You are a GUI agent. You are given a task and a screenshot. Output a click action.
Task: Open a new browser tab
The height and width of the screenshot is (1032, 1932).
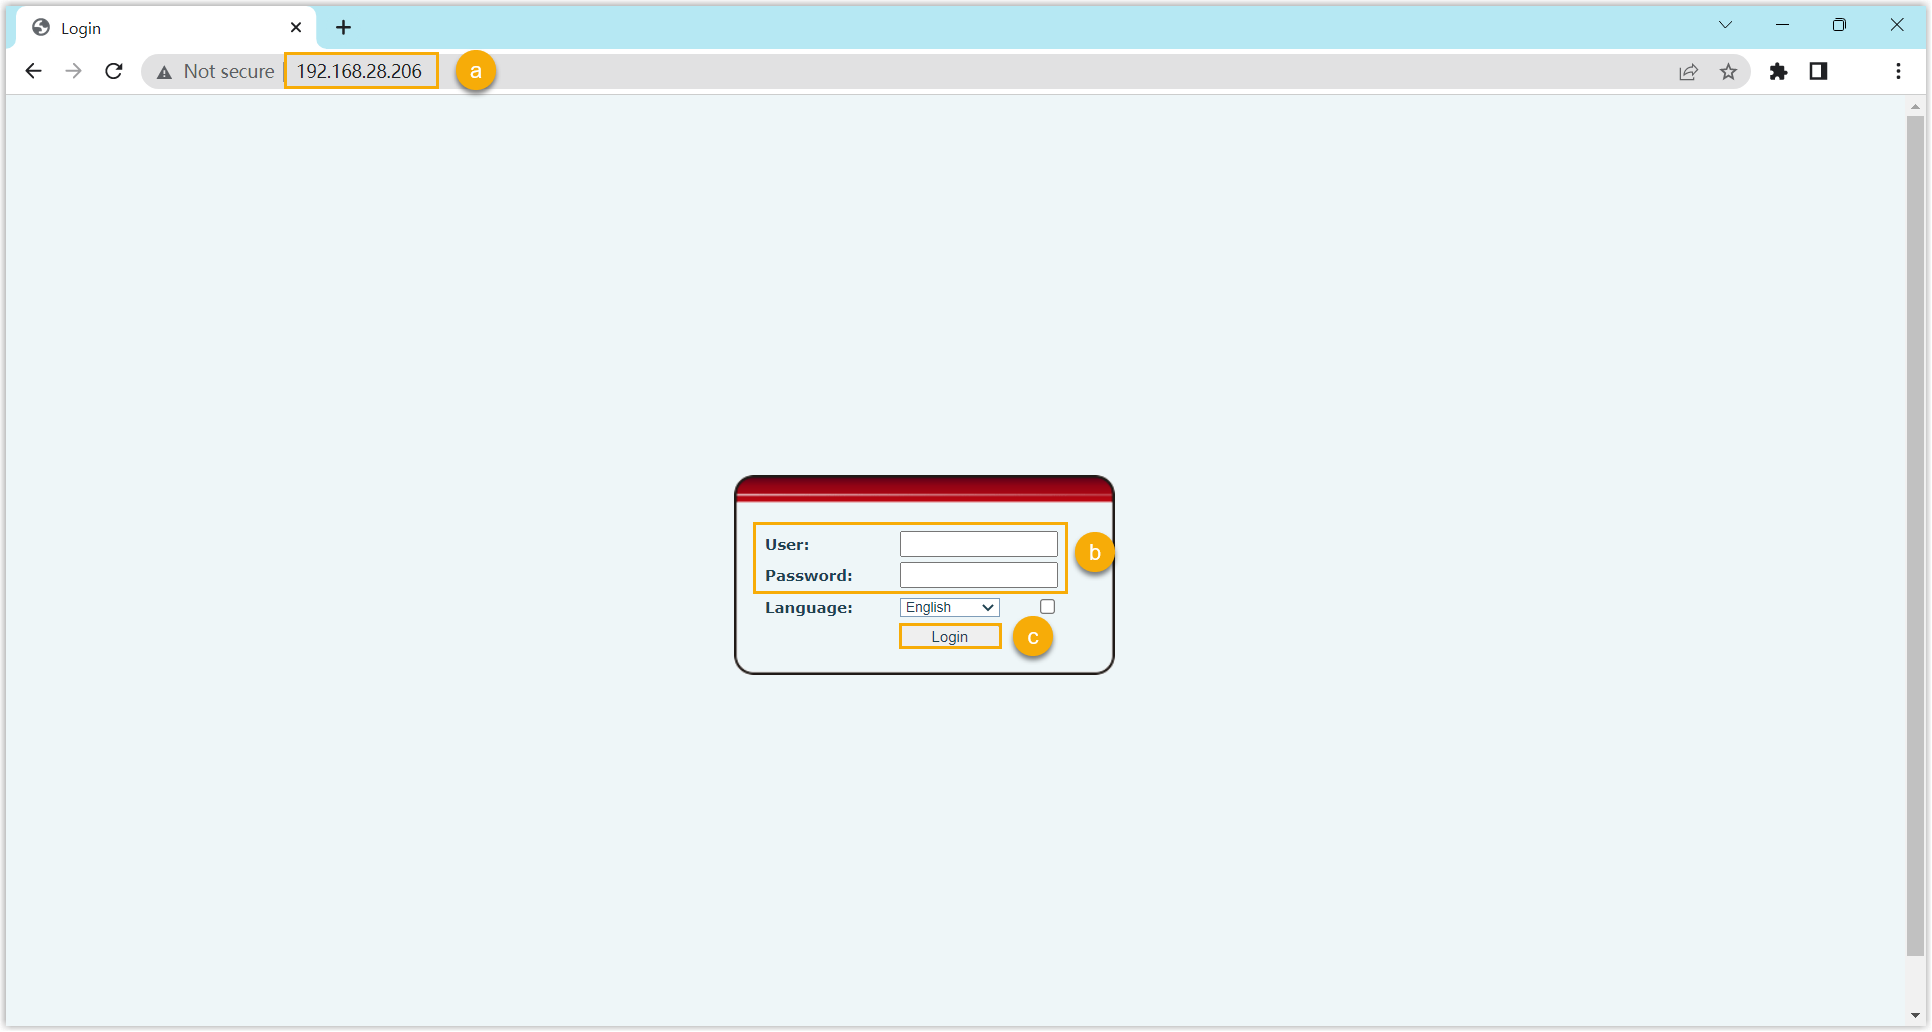(343, 27)
